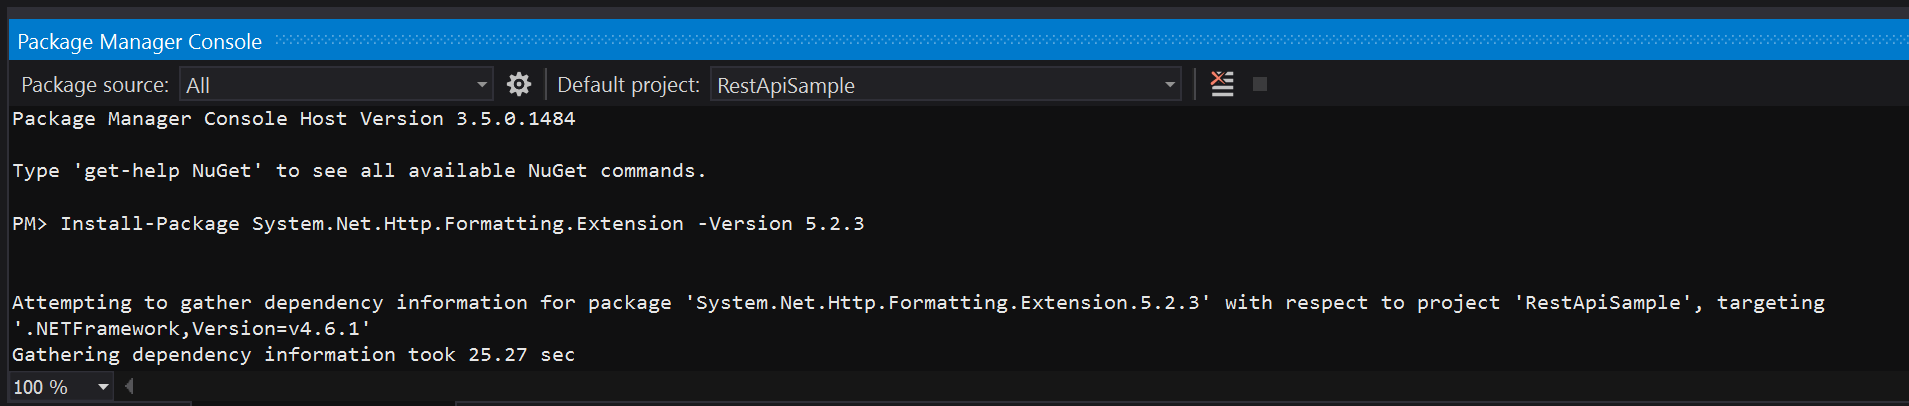1909x406 pixels.
Task: Open the 100 % zoom dropdown arrow
Action: pyautogui.click(x=103, y=387)
